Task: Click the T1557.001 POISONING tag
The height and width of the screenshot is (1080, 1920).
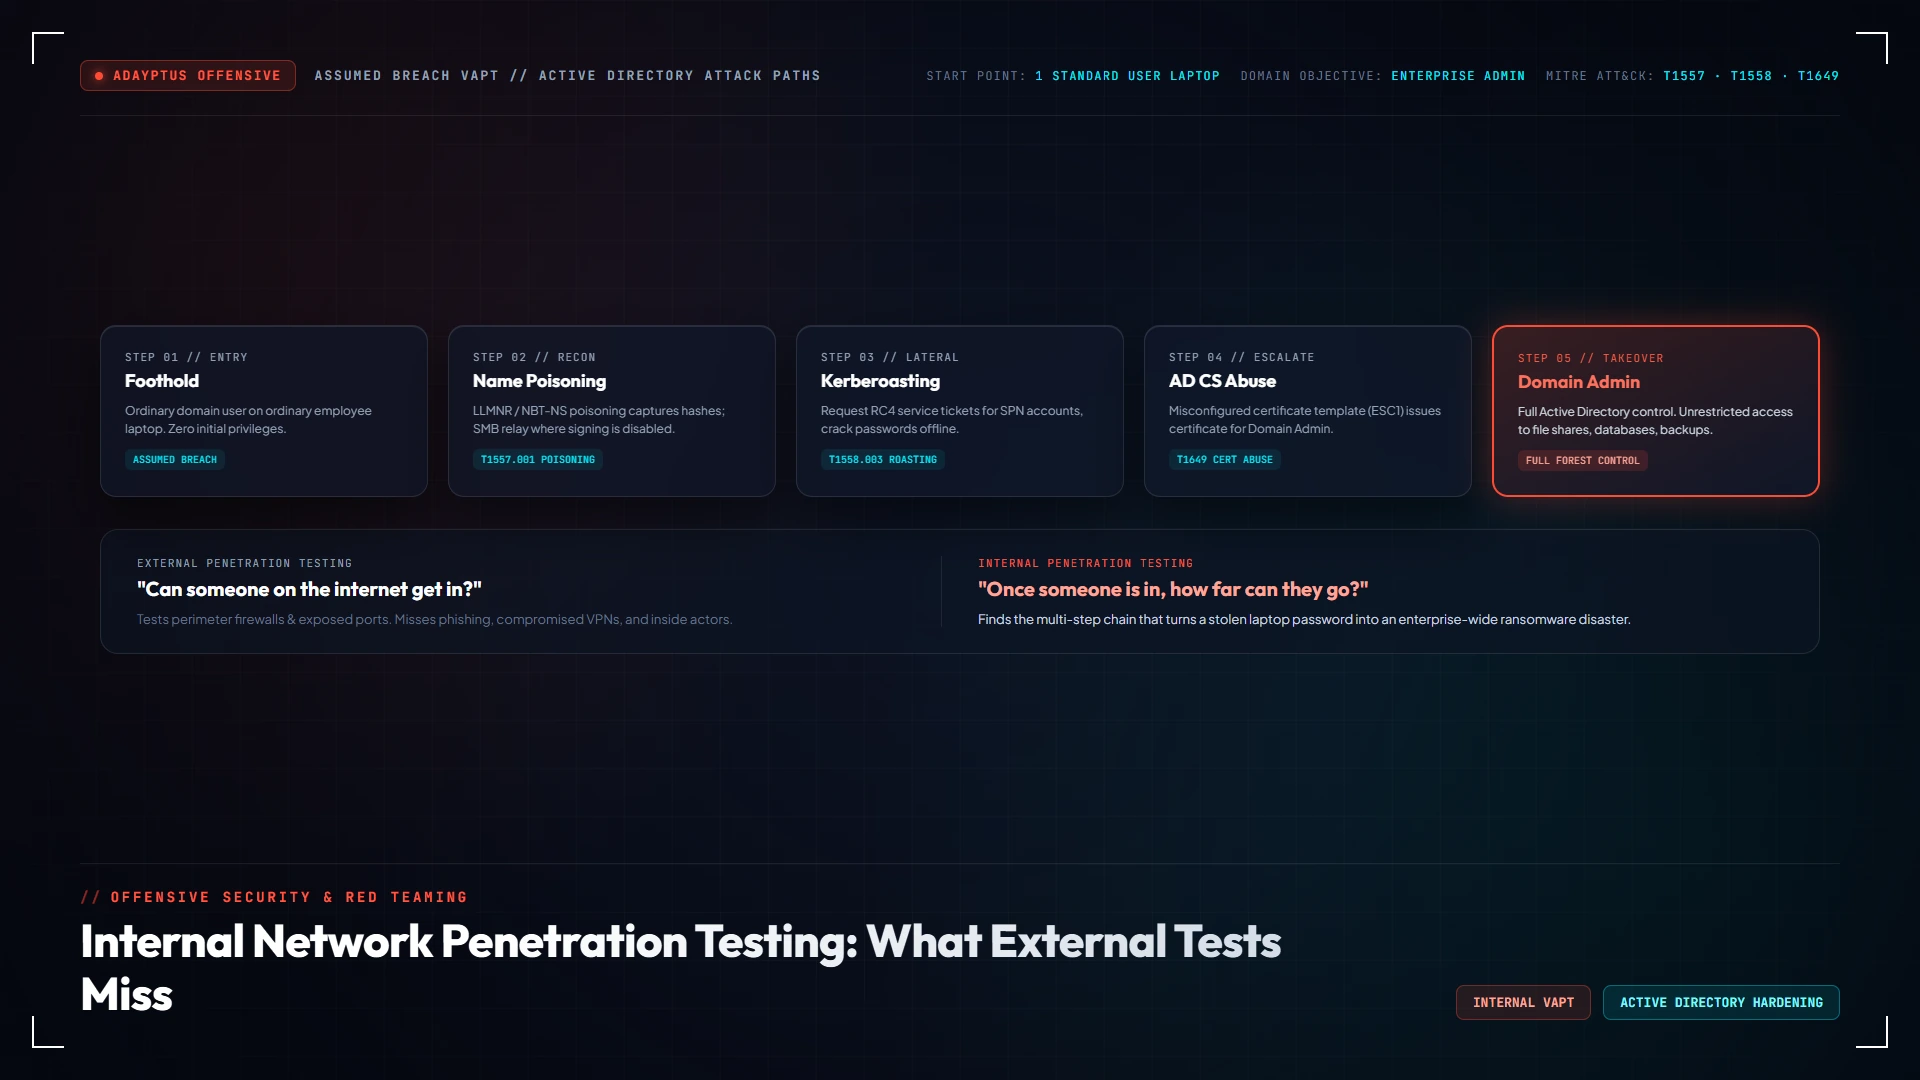Action: click(538, 460)
